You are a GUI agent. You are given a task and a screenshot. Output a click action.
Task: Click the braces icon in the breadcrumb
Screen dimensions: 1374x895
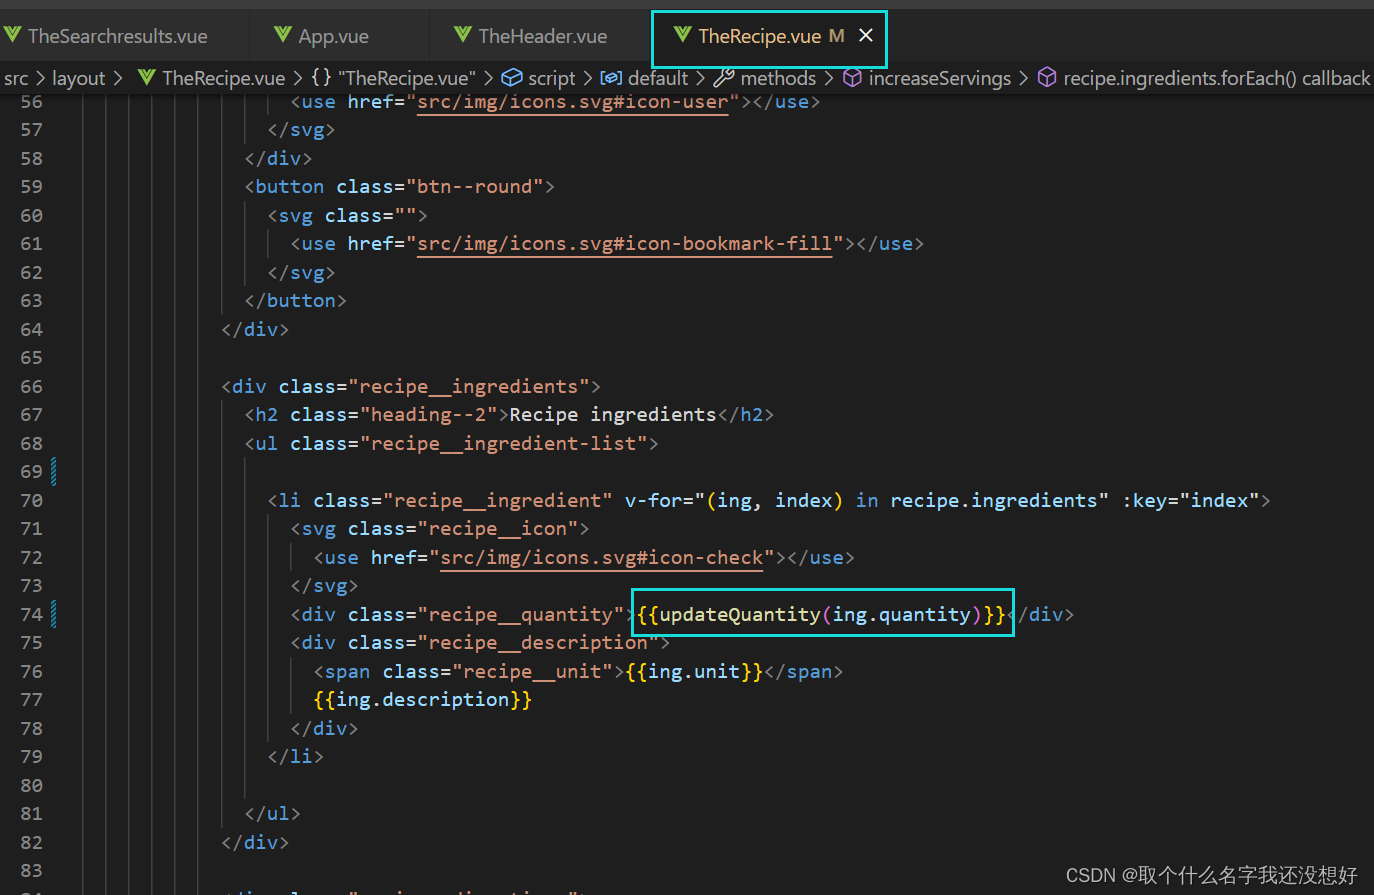[321, 77]
